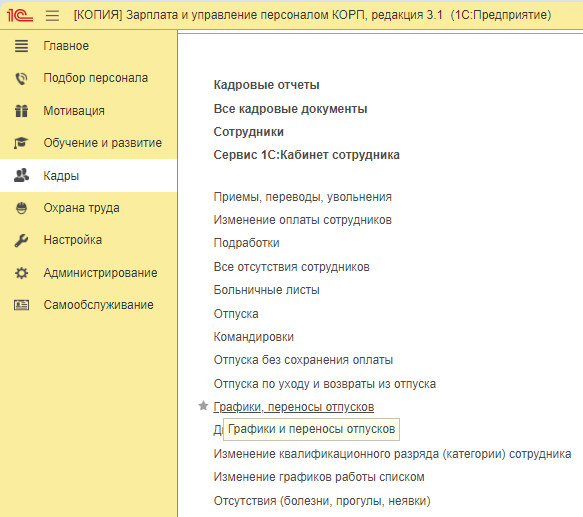Image resolution: width=583 pixels, height=517 pixels.
Task: Click the Самообслуживание ID card icon
Action: tap(21, 305)
